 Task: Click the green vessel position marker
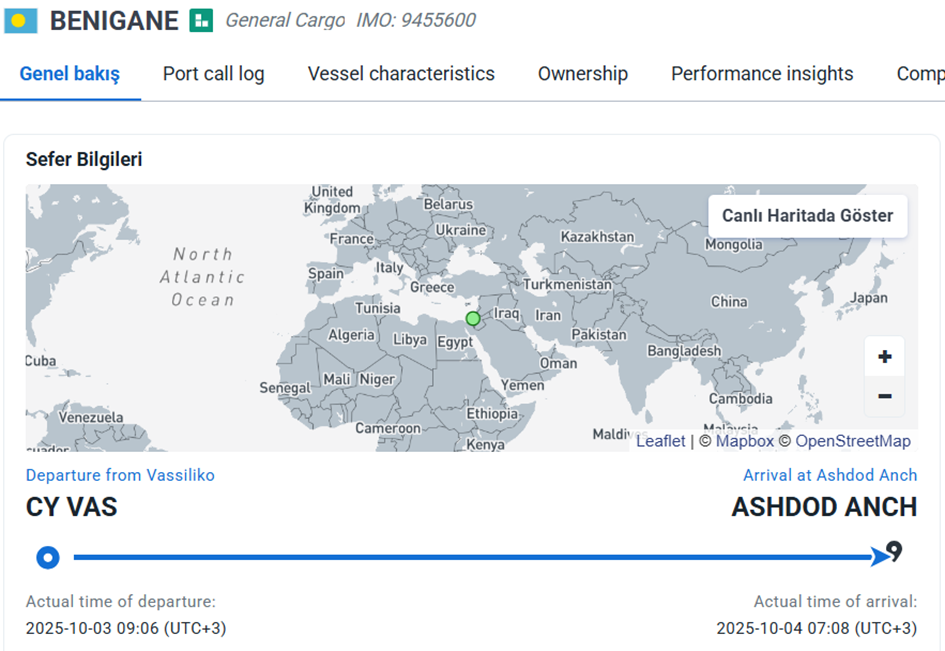[473, 319]
